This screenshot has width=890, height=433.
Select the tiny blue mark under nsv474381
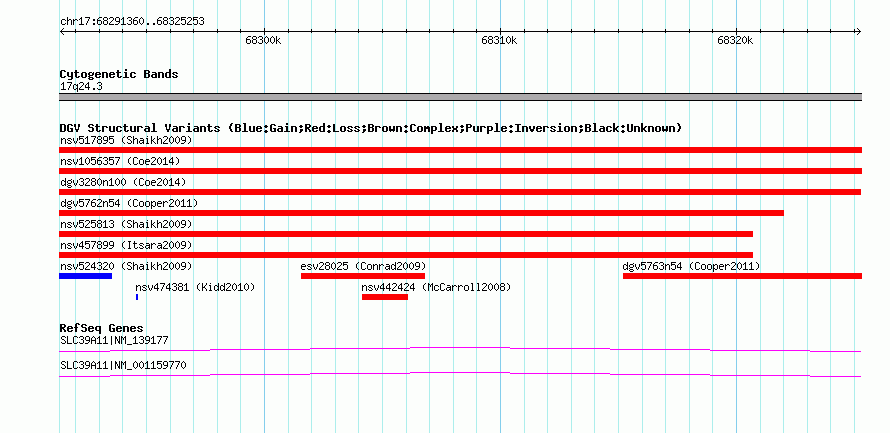pyautogui.click(x=137, y=297)
